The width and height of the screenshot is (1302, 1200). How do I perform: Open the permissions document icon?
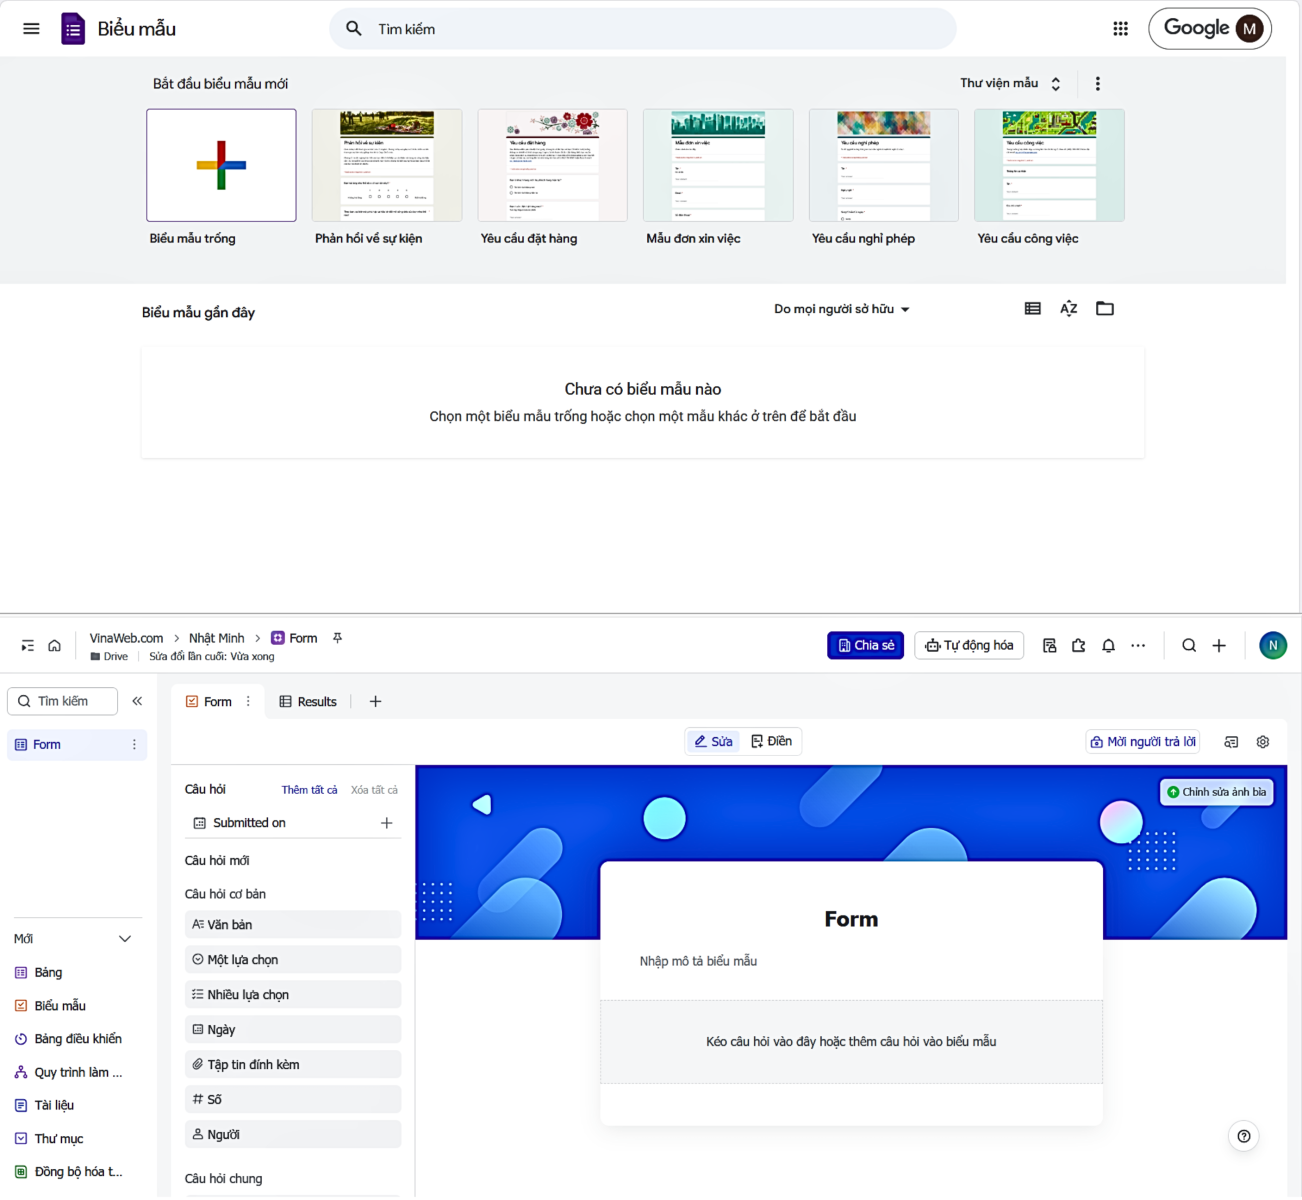pyautogui.click(x=1049, y=645)
